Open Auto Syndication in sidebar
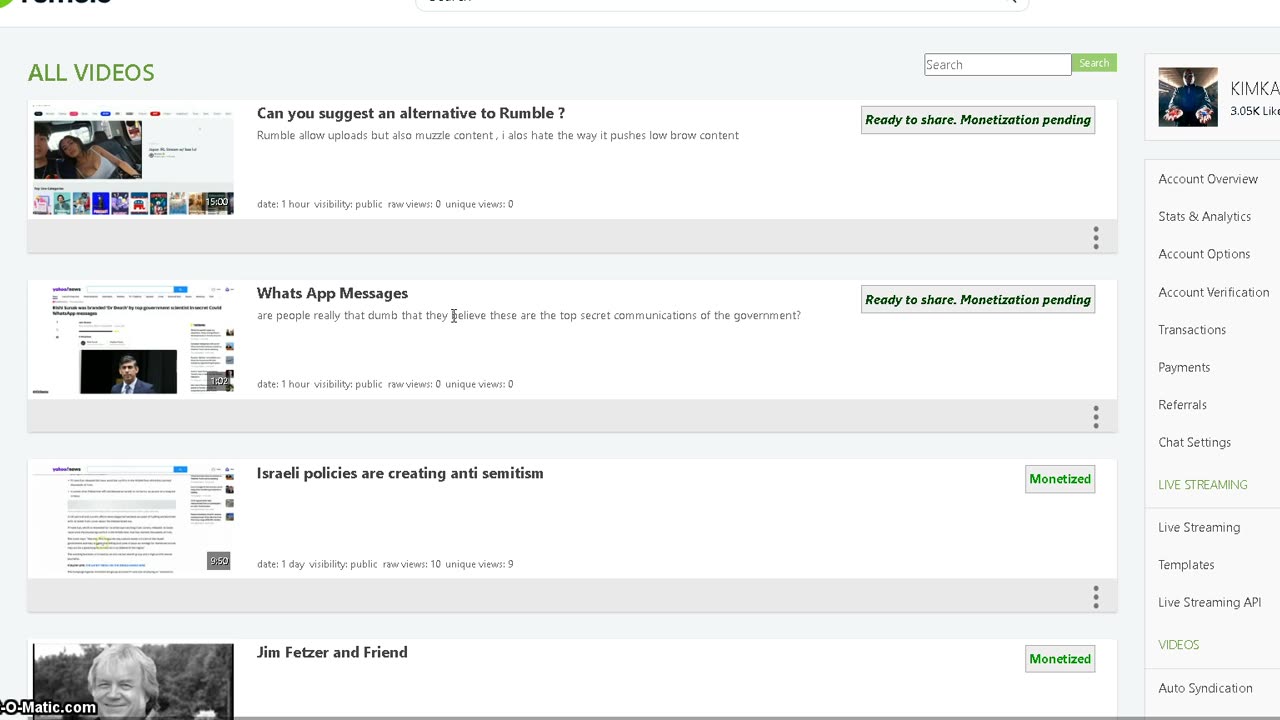 pos(1205,688)
